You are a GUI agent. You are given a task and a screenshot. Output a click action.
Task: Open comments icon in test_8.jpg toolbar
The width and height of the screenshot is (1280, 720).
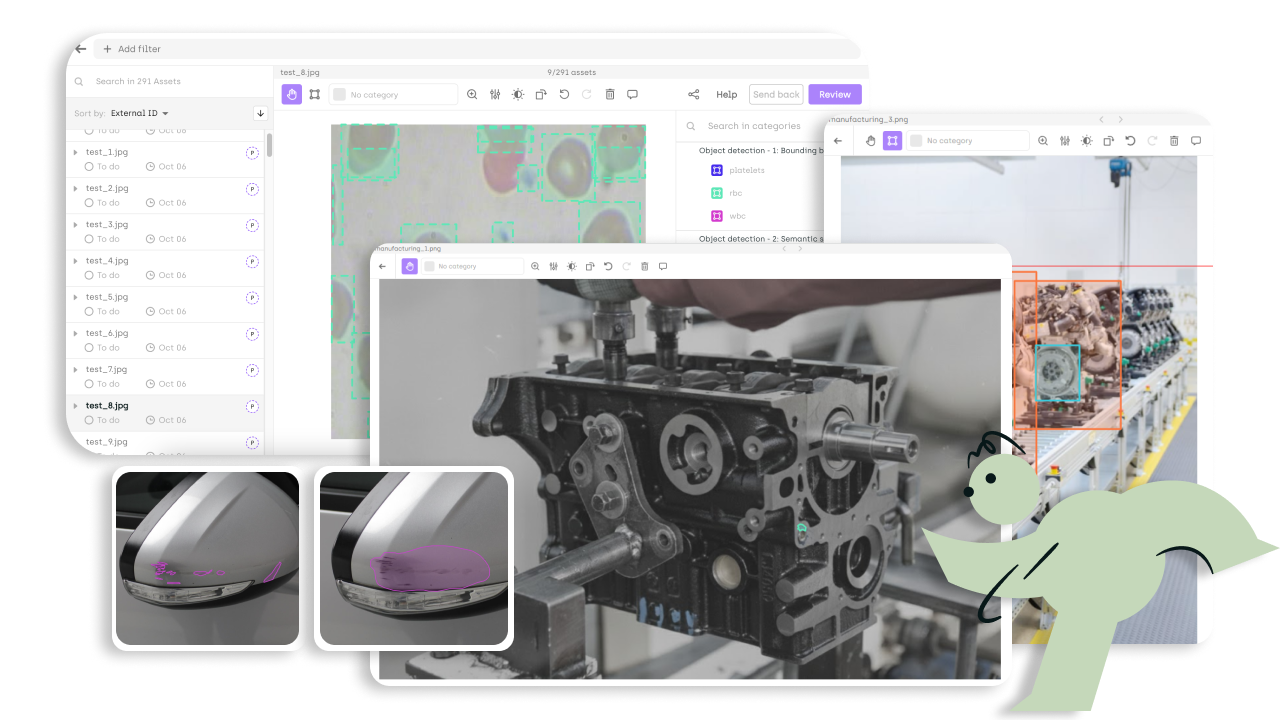pos(632,94)
